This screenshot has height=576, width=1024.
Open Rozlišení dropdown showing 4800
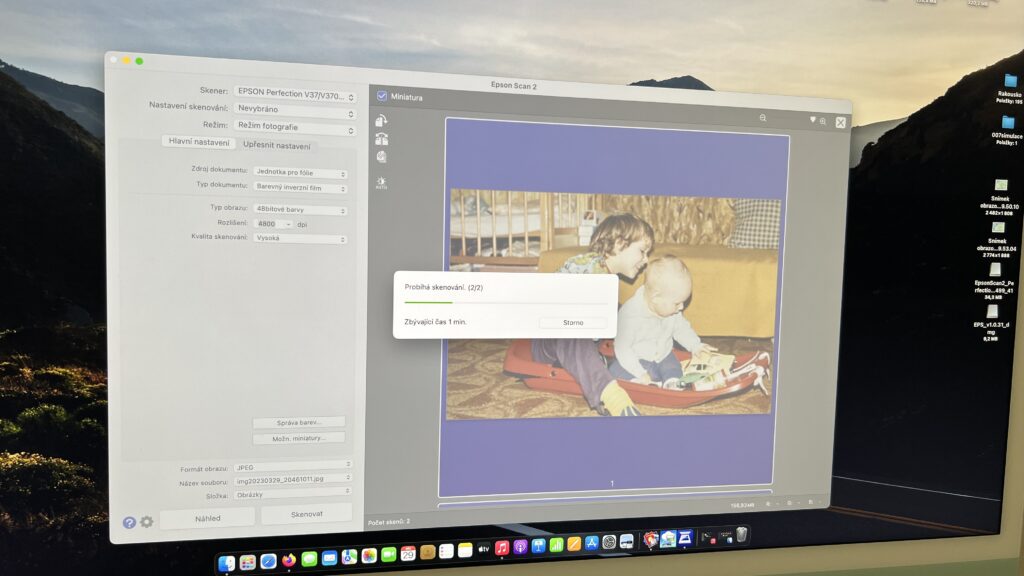tap(274, 224)
